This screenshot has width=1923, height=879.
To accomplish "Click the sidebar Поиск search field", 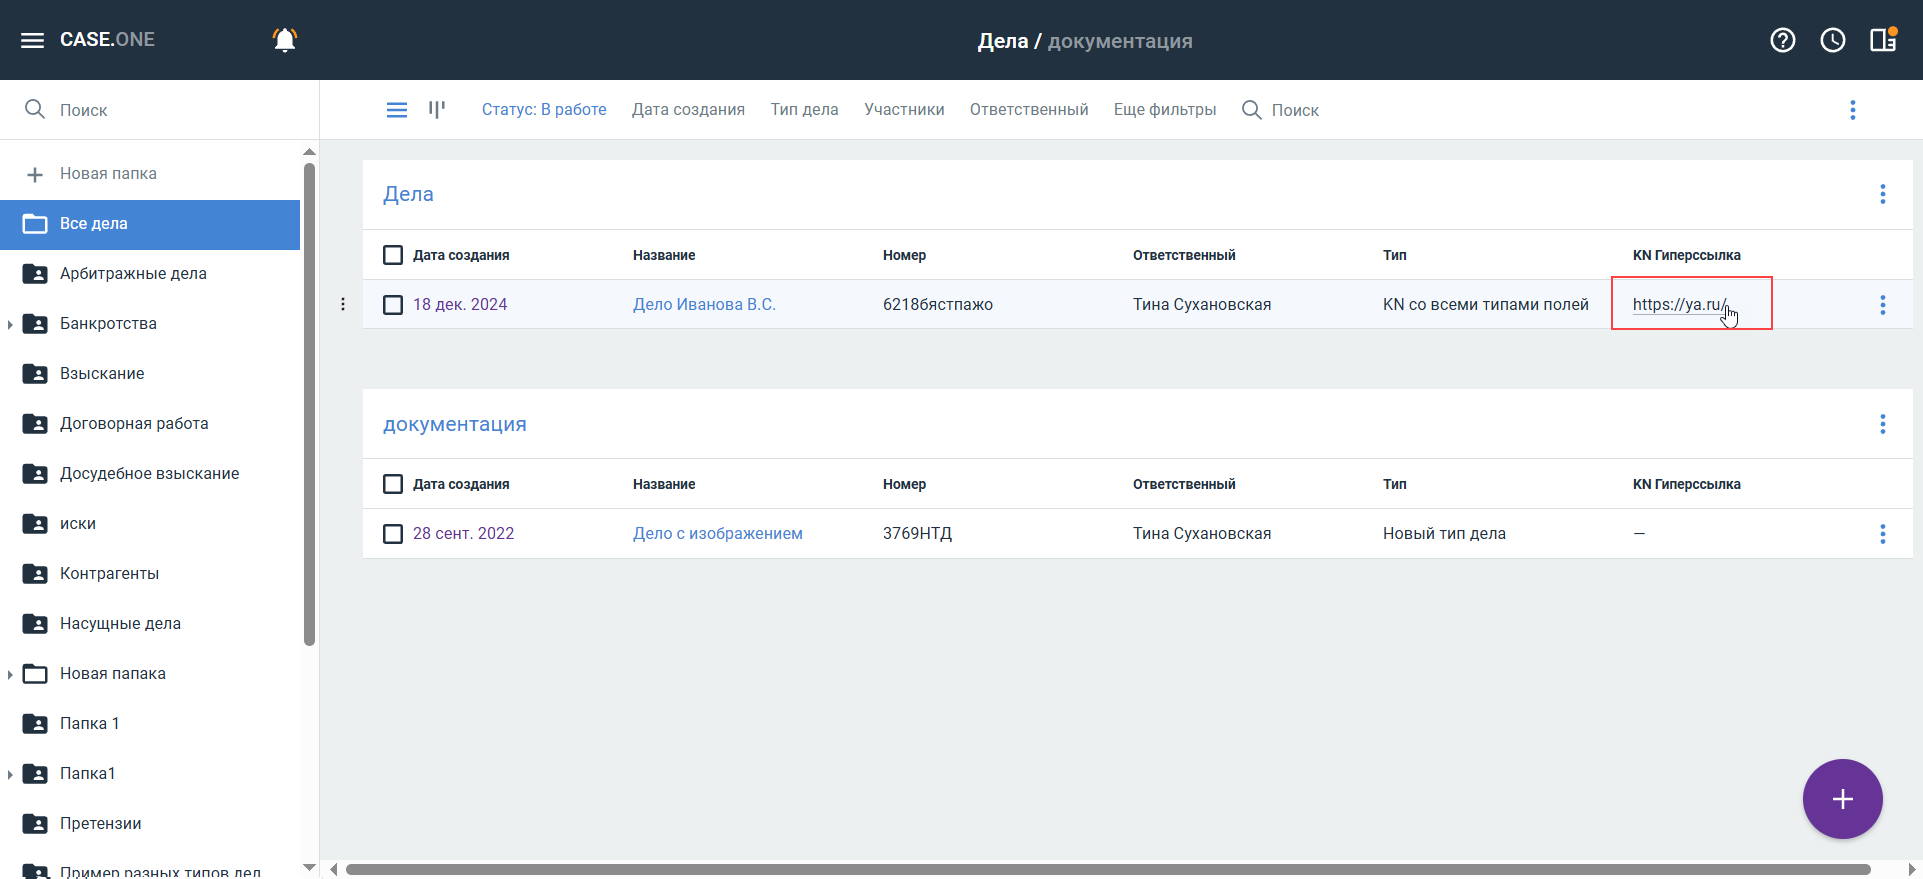I will click(160, 110).
